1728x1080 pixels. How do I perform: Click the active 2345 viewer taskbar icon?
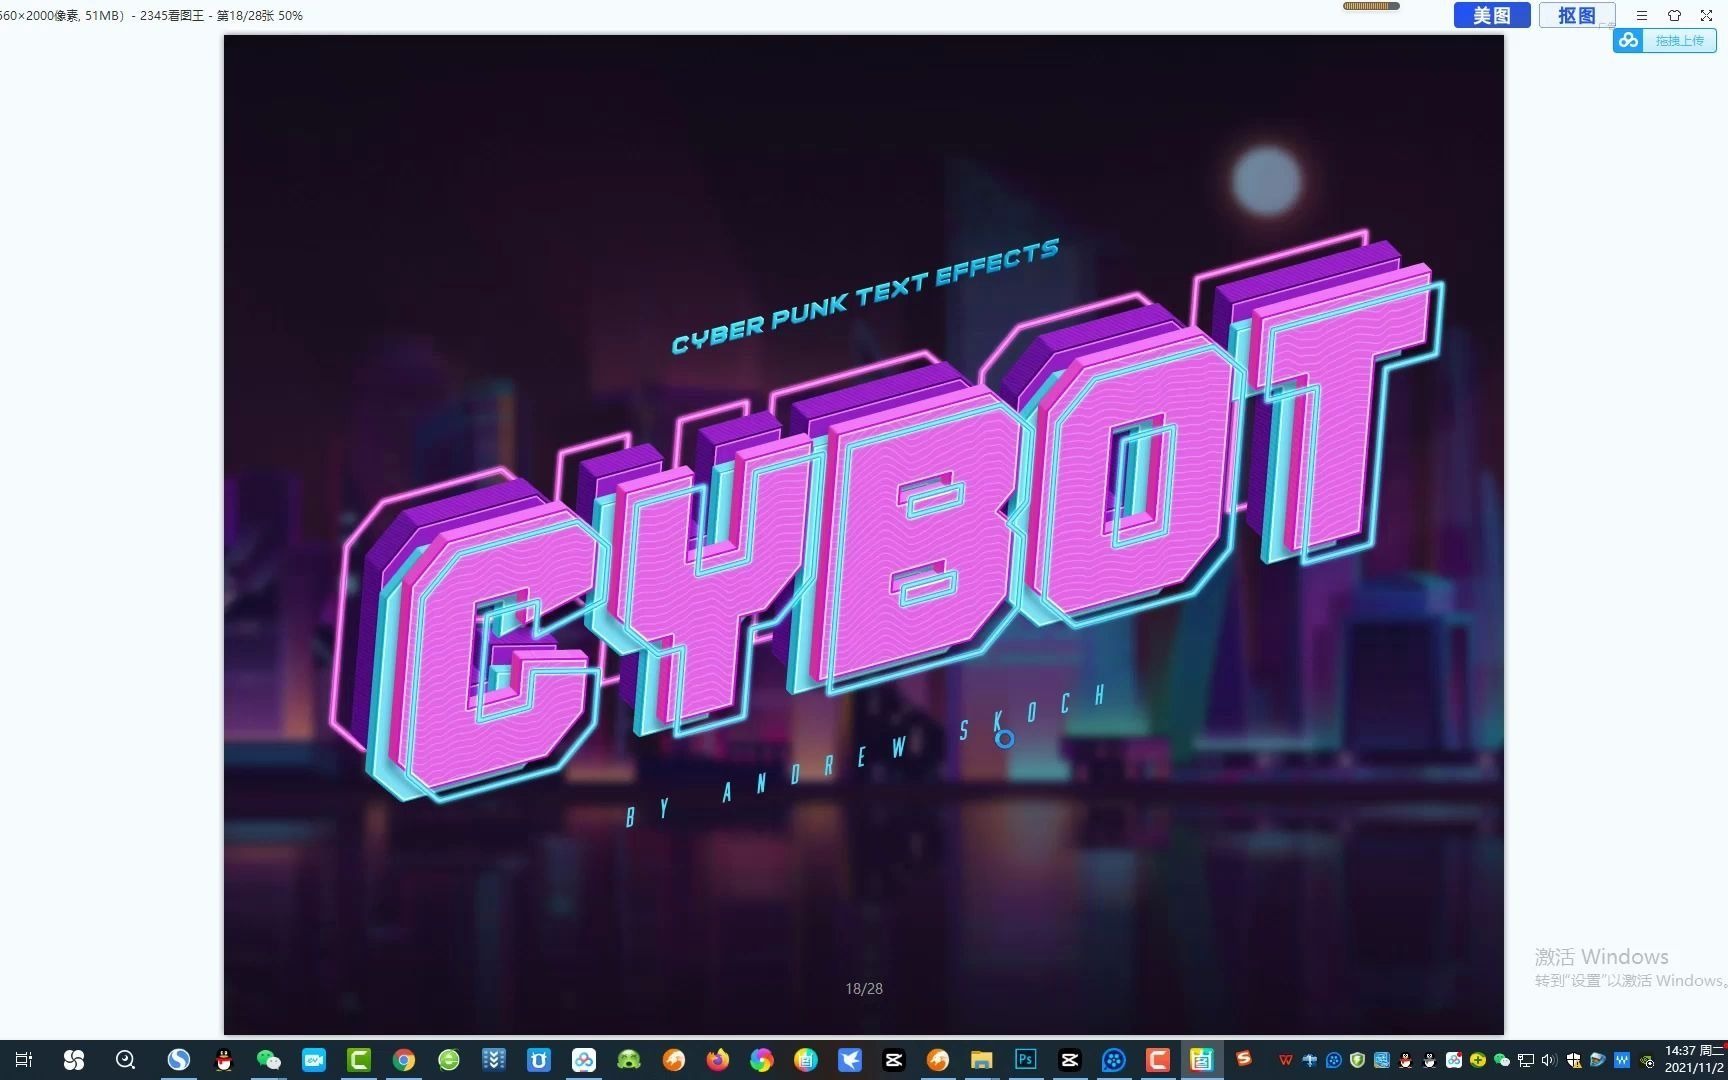(1202, 1060)
